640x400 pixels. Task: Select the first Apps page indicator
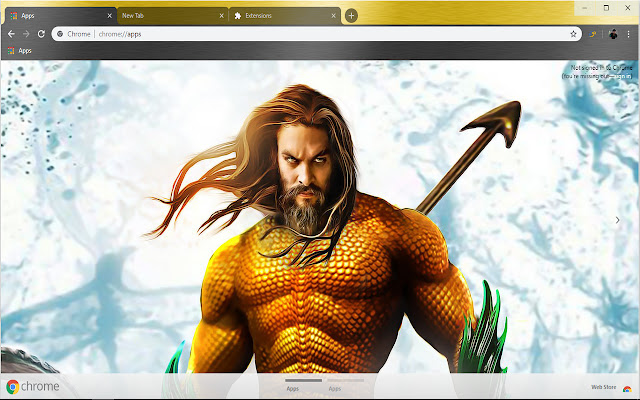pyautogui.click(x=303, y=384)
